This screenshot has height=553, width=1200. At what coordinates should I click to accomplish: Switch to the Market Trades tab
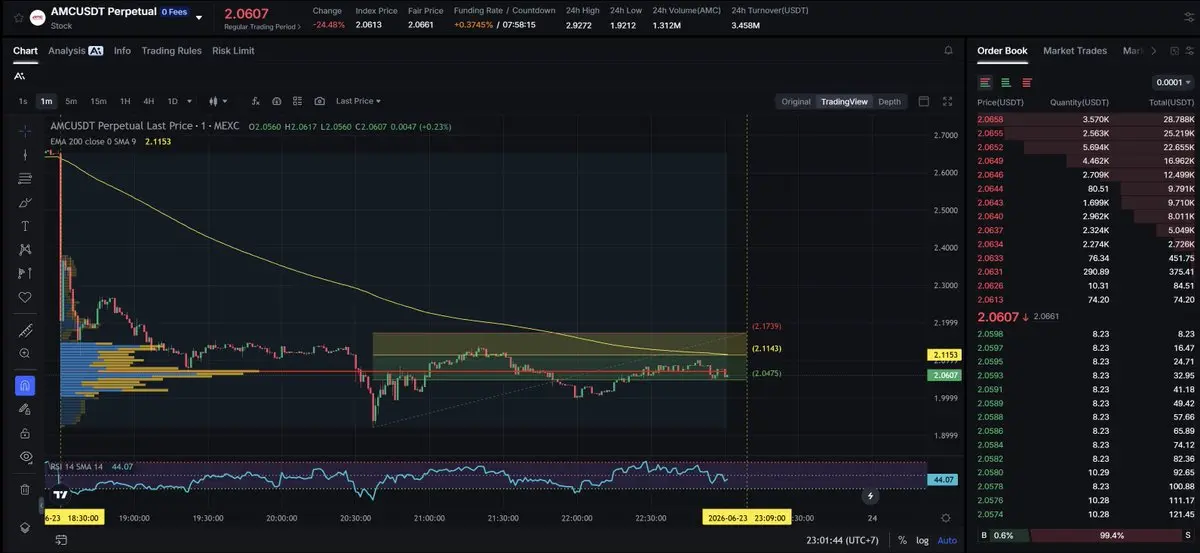click(x=1077, y=50)
